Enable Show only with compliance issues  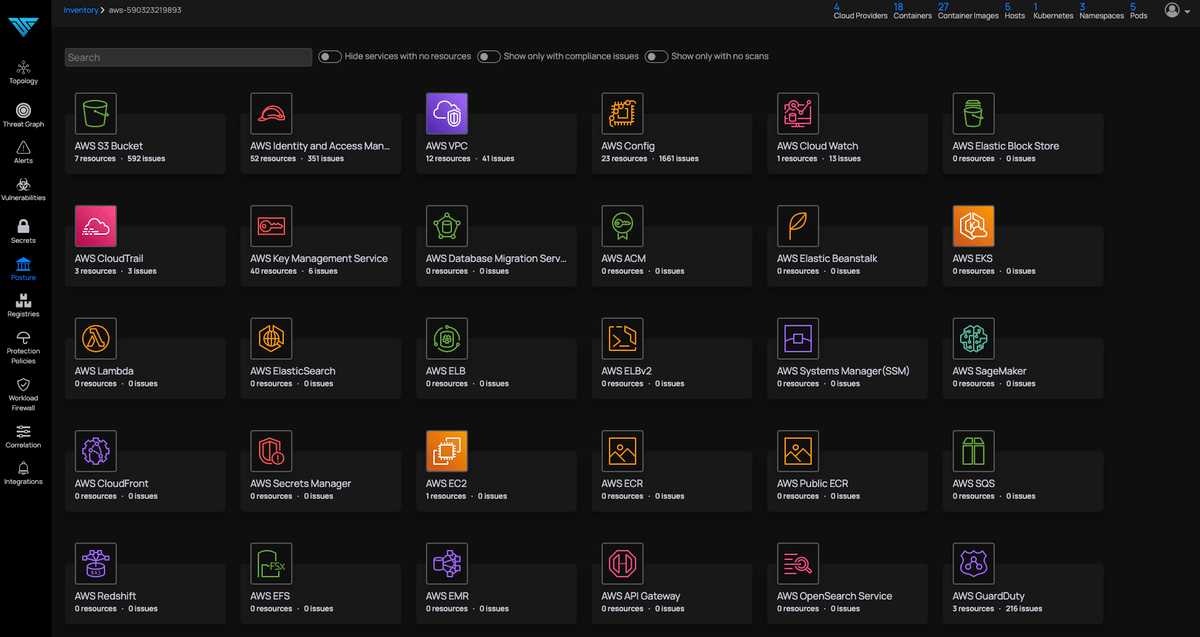(x=489, y=57)
